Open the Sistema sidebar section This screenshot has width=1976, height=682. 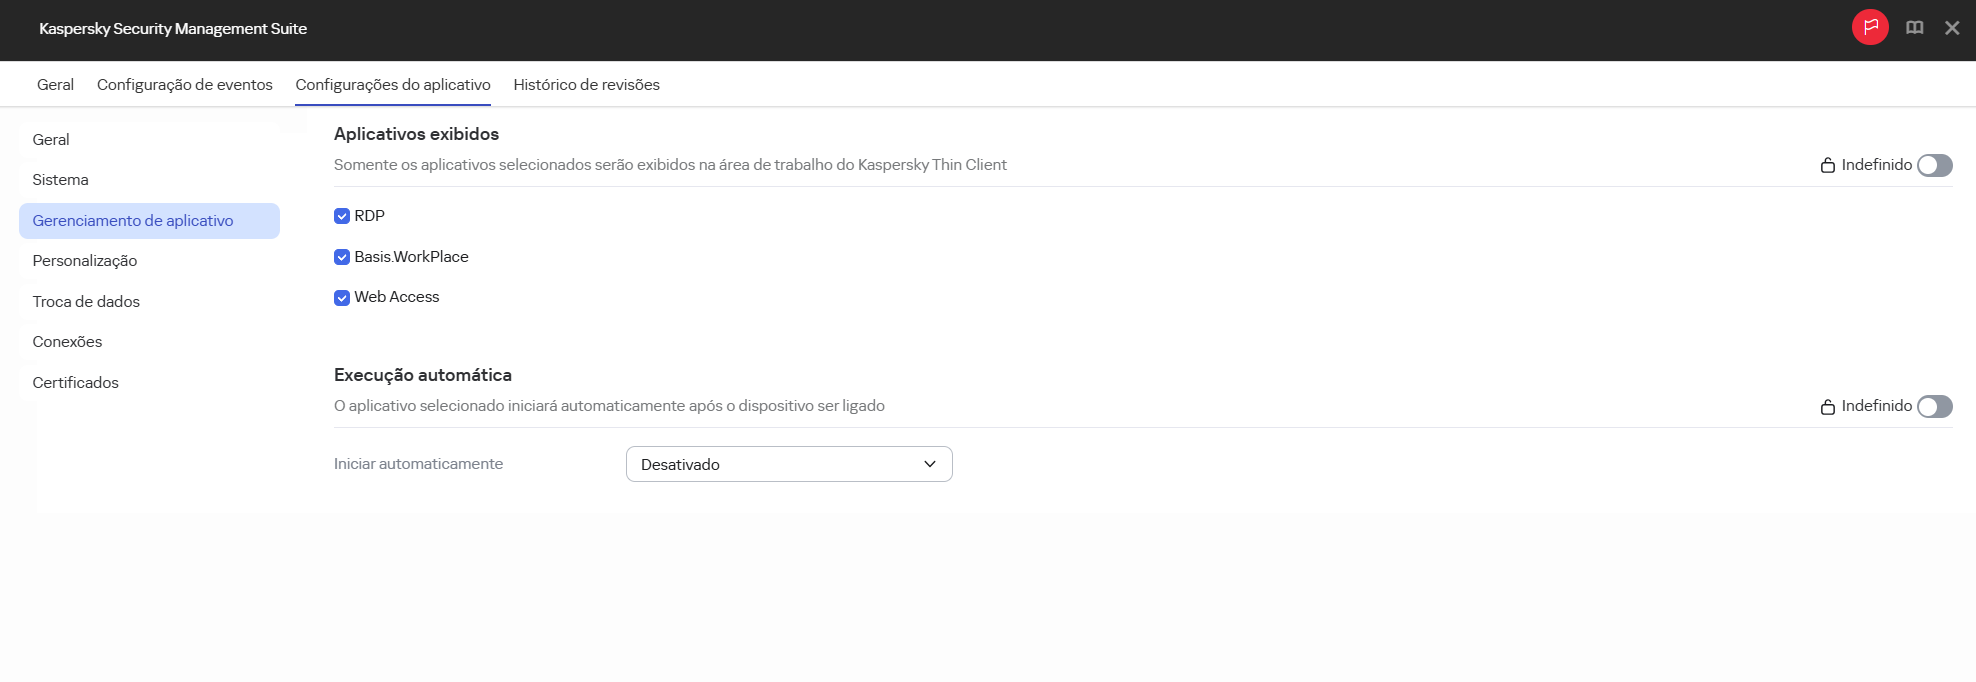pyautogui.click(x=149, y=180)
